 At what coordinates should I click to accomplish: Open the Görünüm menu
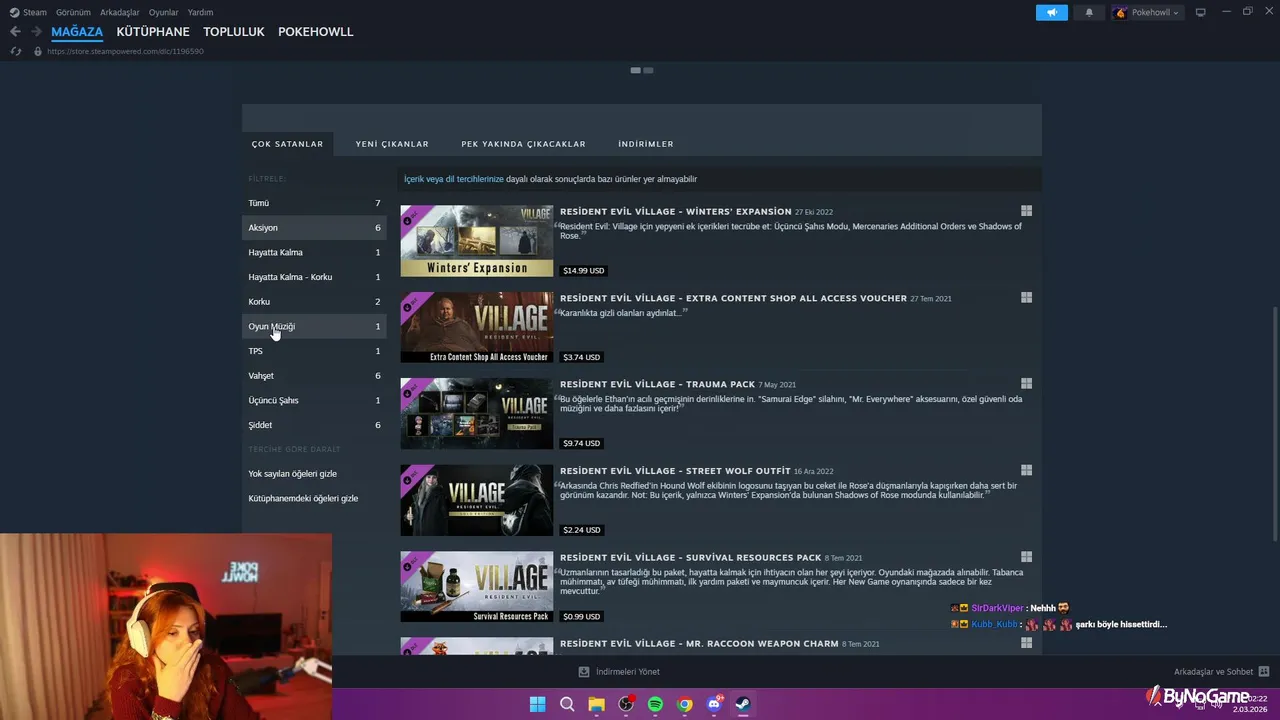pos(73,12)
